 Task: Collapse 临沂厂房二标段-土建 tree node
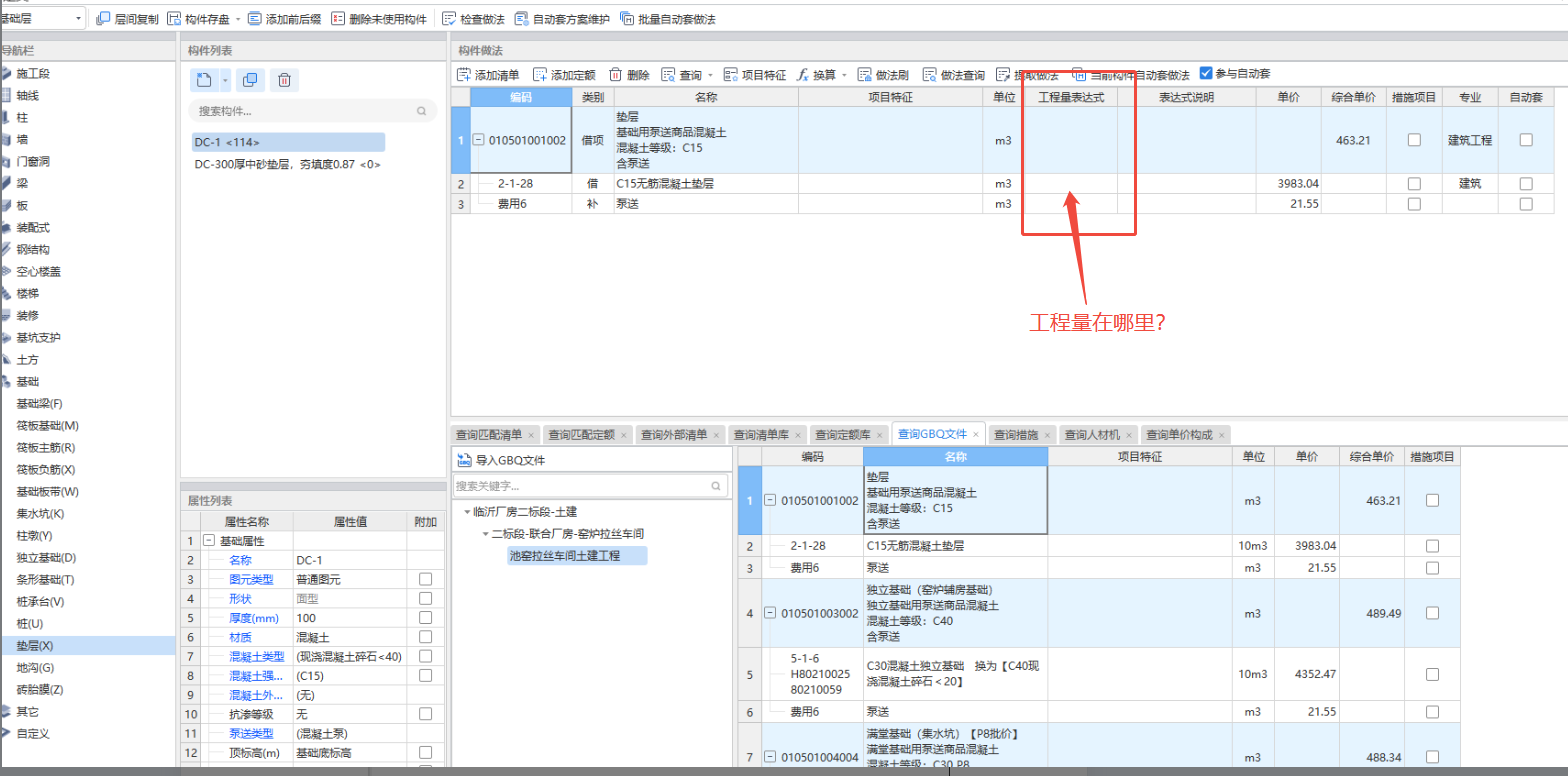(468, 512)
